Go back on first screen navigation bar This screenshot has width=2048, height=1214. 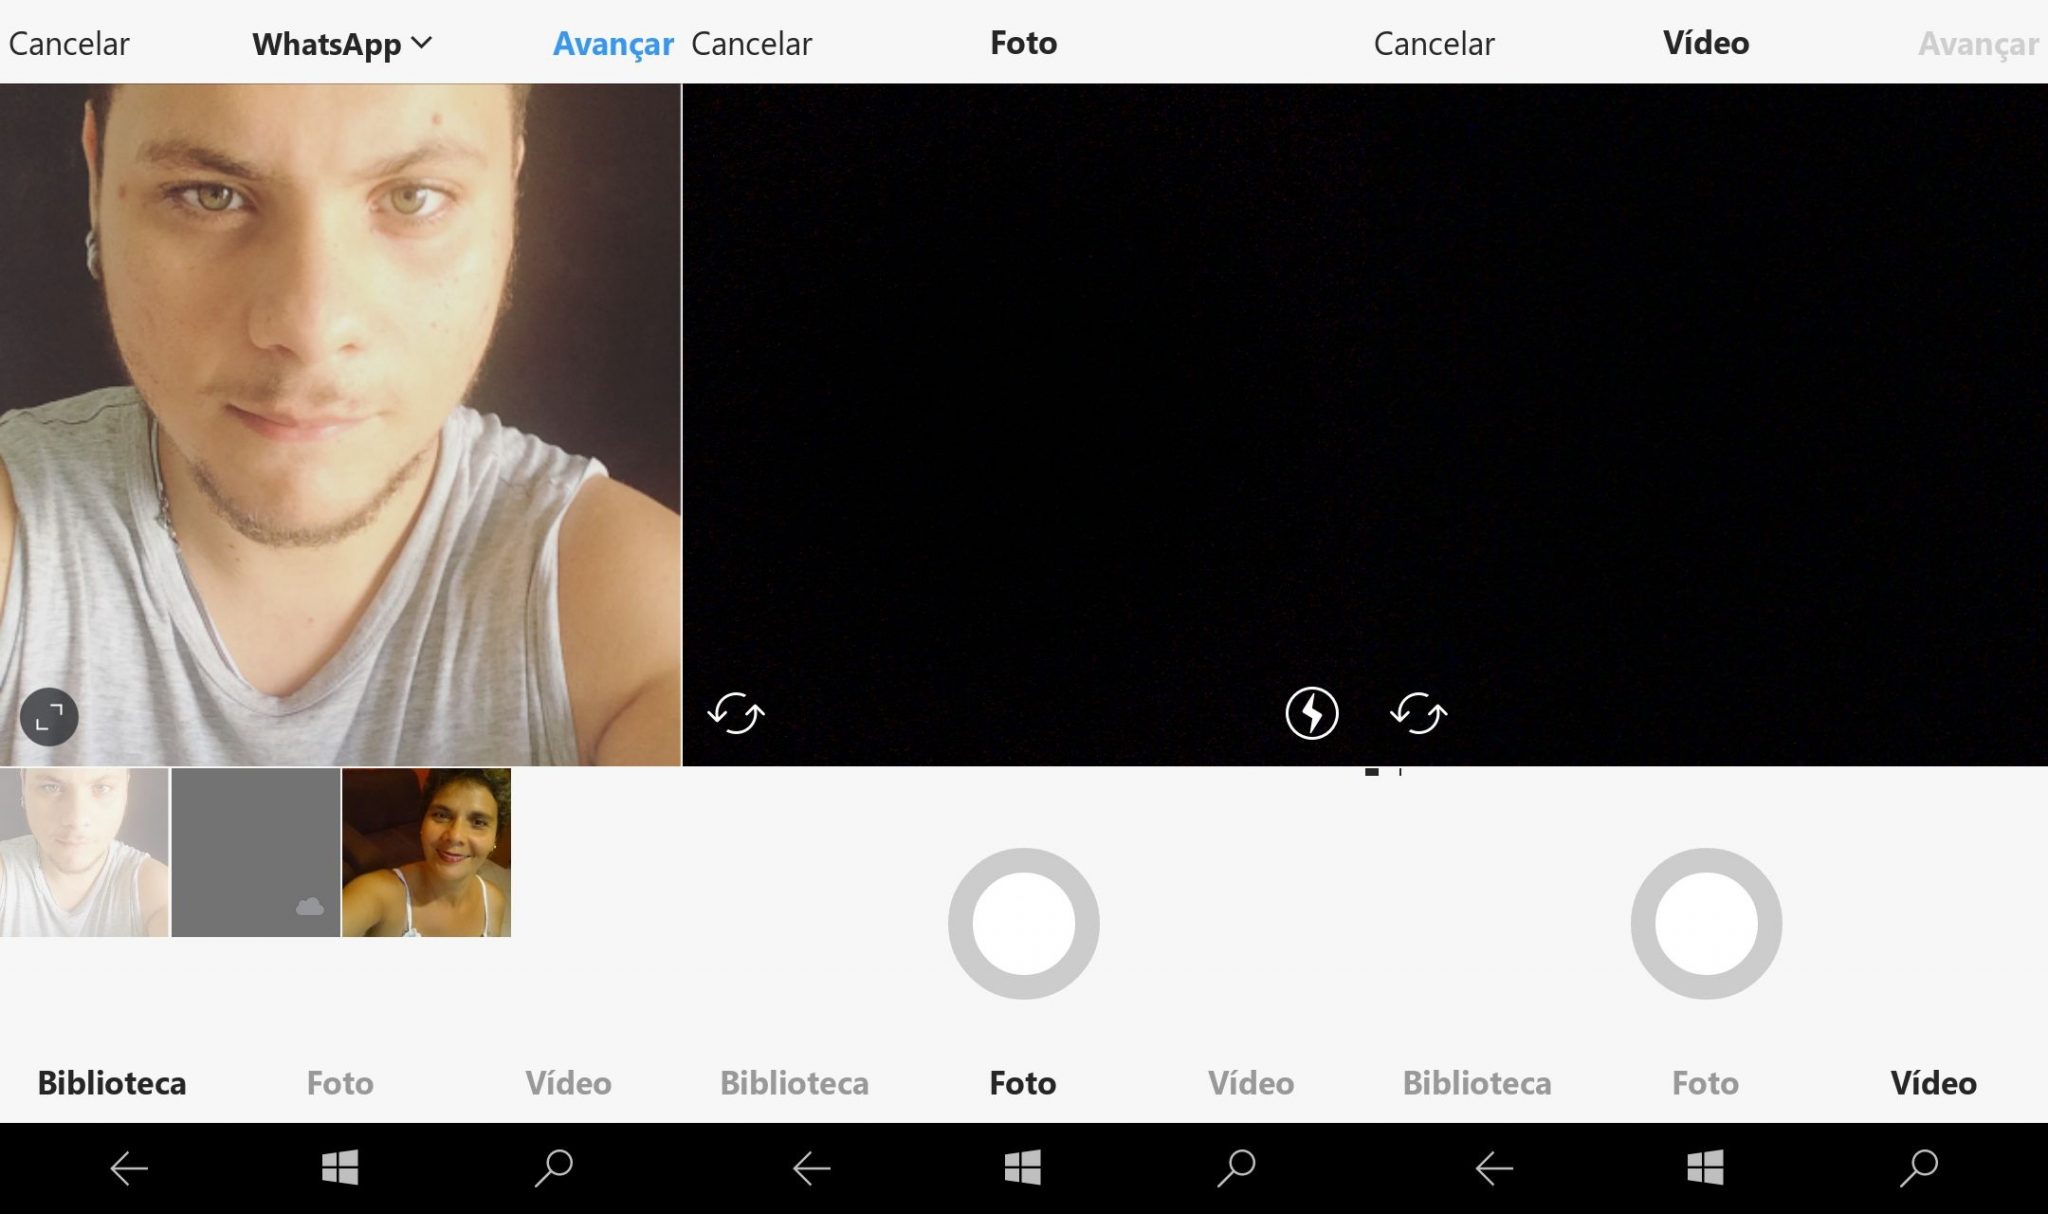point(129,1167)
